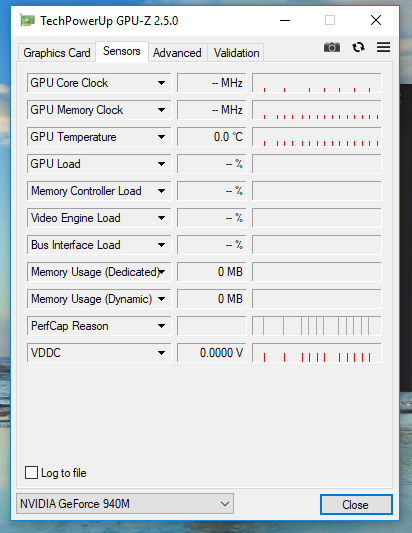Viewport: 412px width, 533px height.
Task: Click the GPU Temperature 0.0 °C value
Action: (x=211, y=137)
